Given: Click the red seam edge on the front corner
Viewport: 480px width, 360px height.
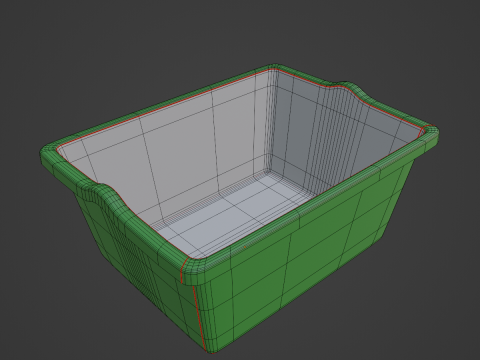Looking at the screenshot, I should [x=199, y=318].
